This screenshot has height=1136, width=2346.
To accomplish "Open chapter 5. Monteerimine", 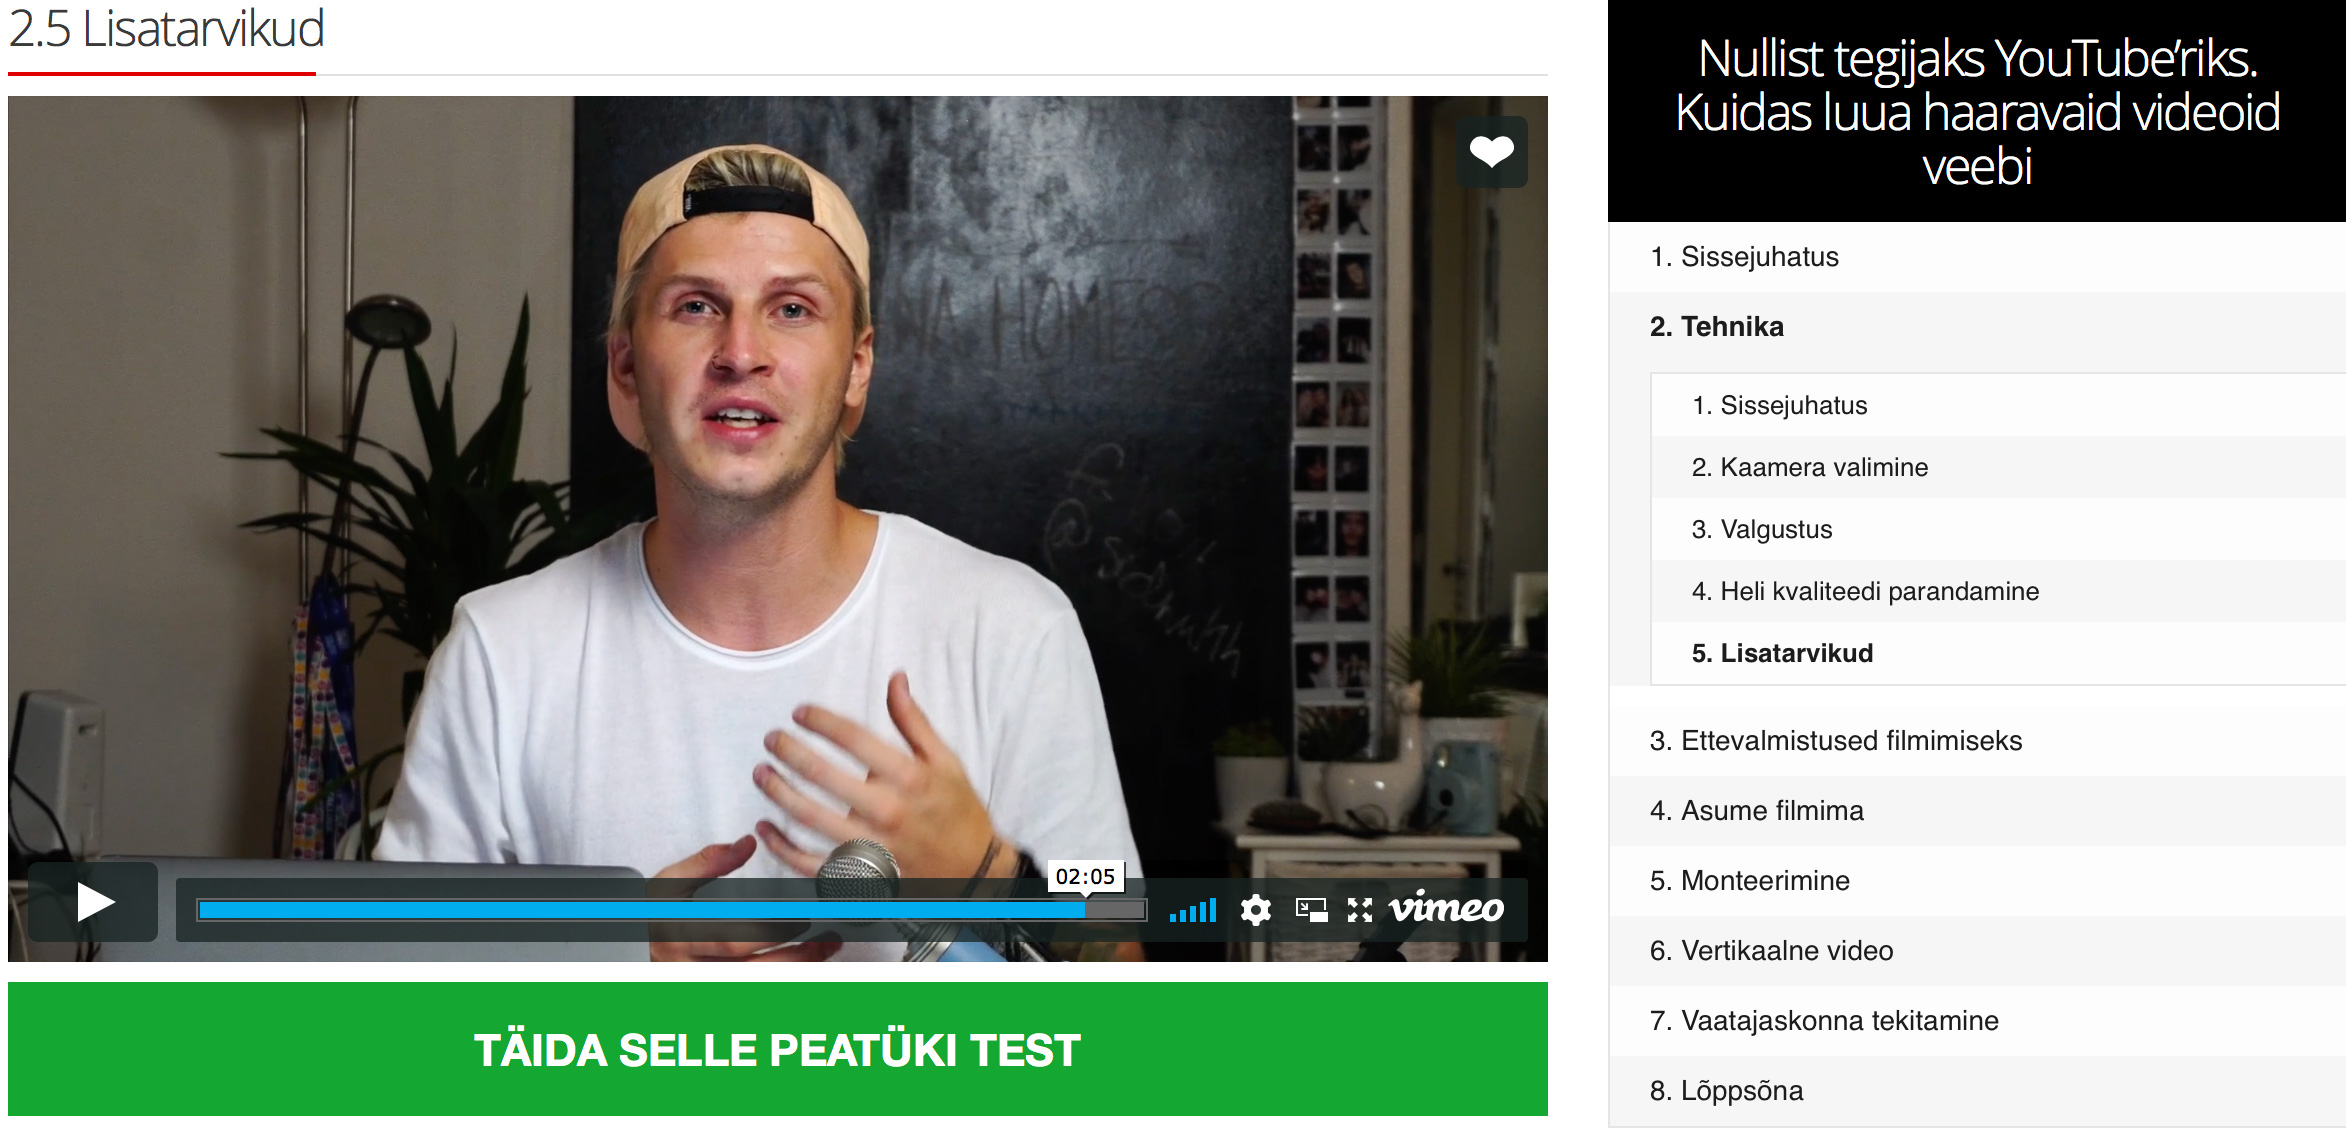I will pos(1977,881).
